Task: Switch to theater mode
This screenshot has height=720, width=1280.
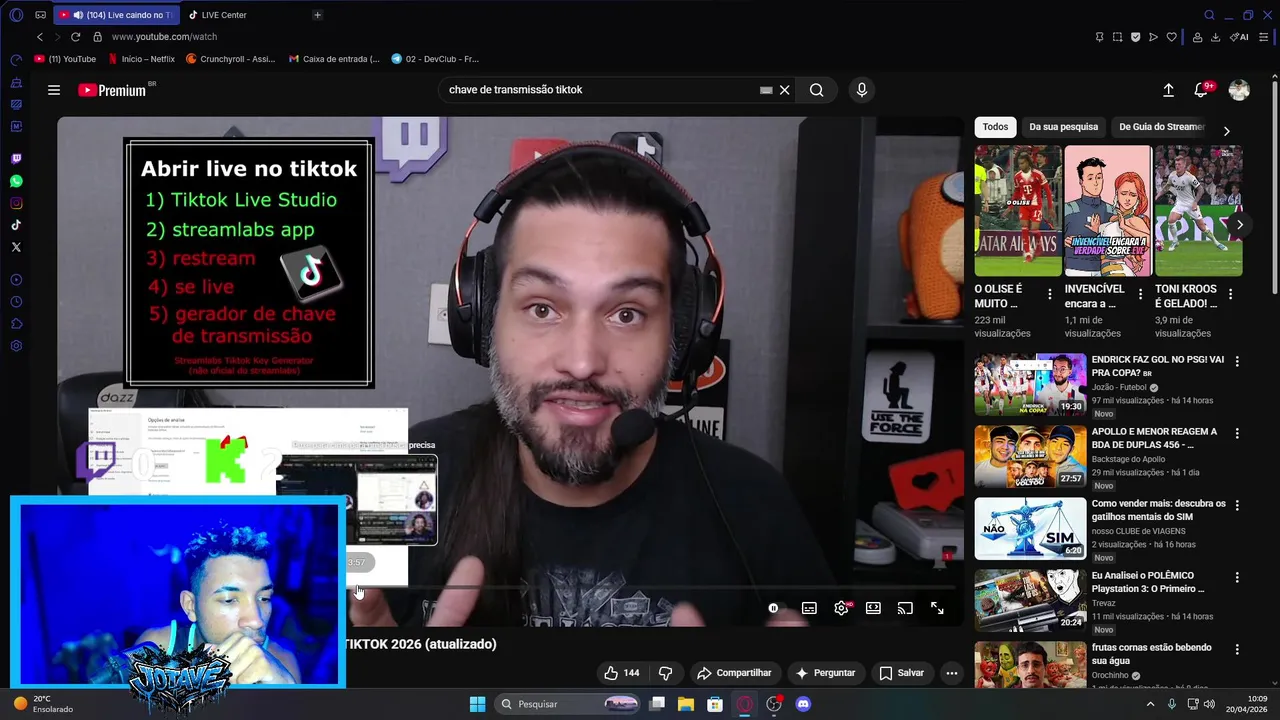Action: point(873,608)
